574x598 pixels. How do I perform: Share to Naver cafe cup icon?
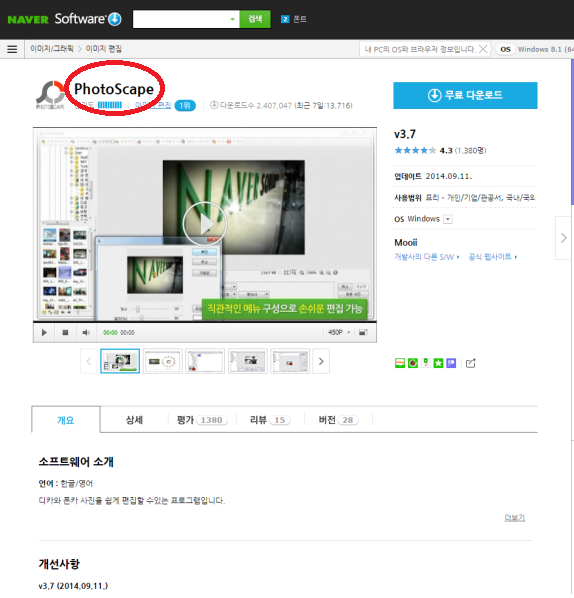(x=413, y=363)
